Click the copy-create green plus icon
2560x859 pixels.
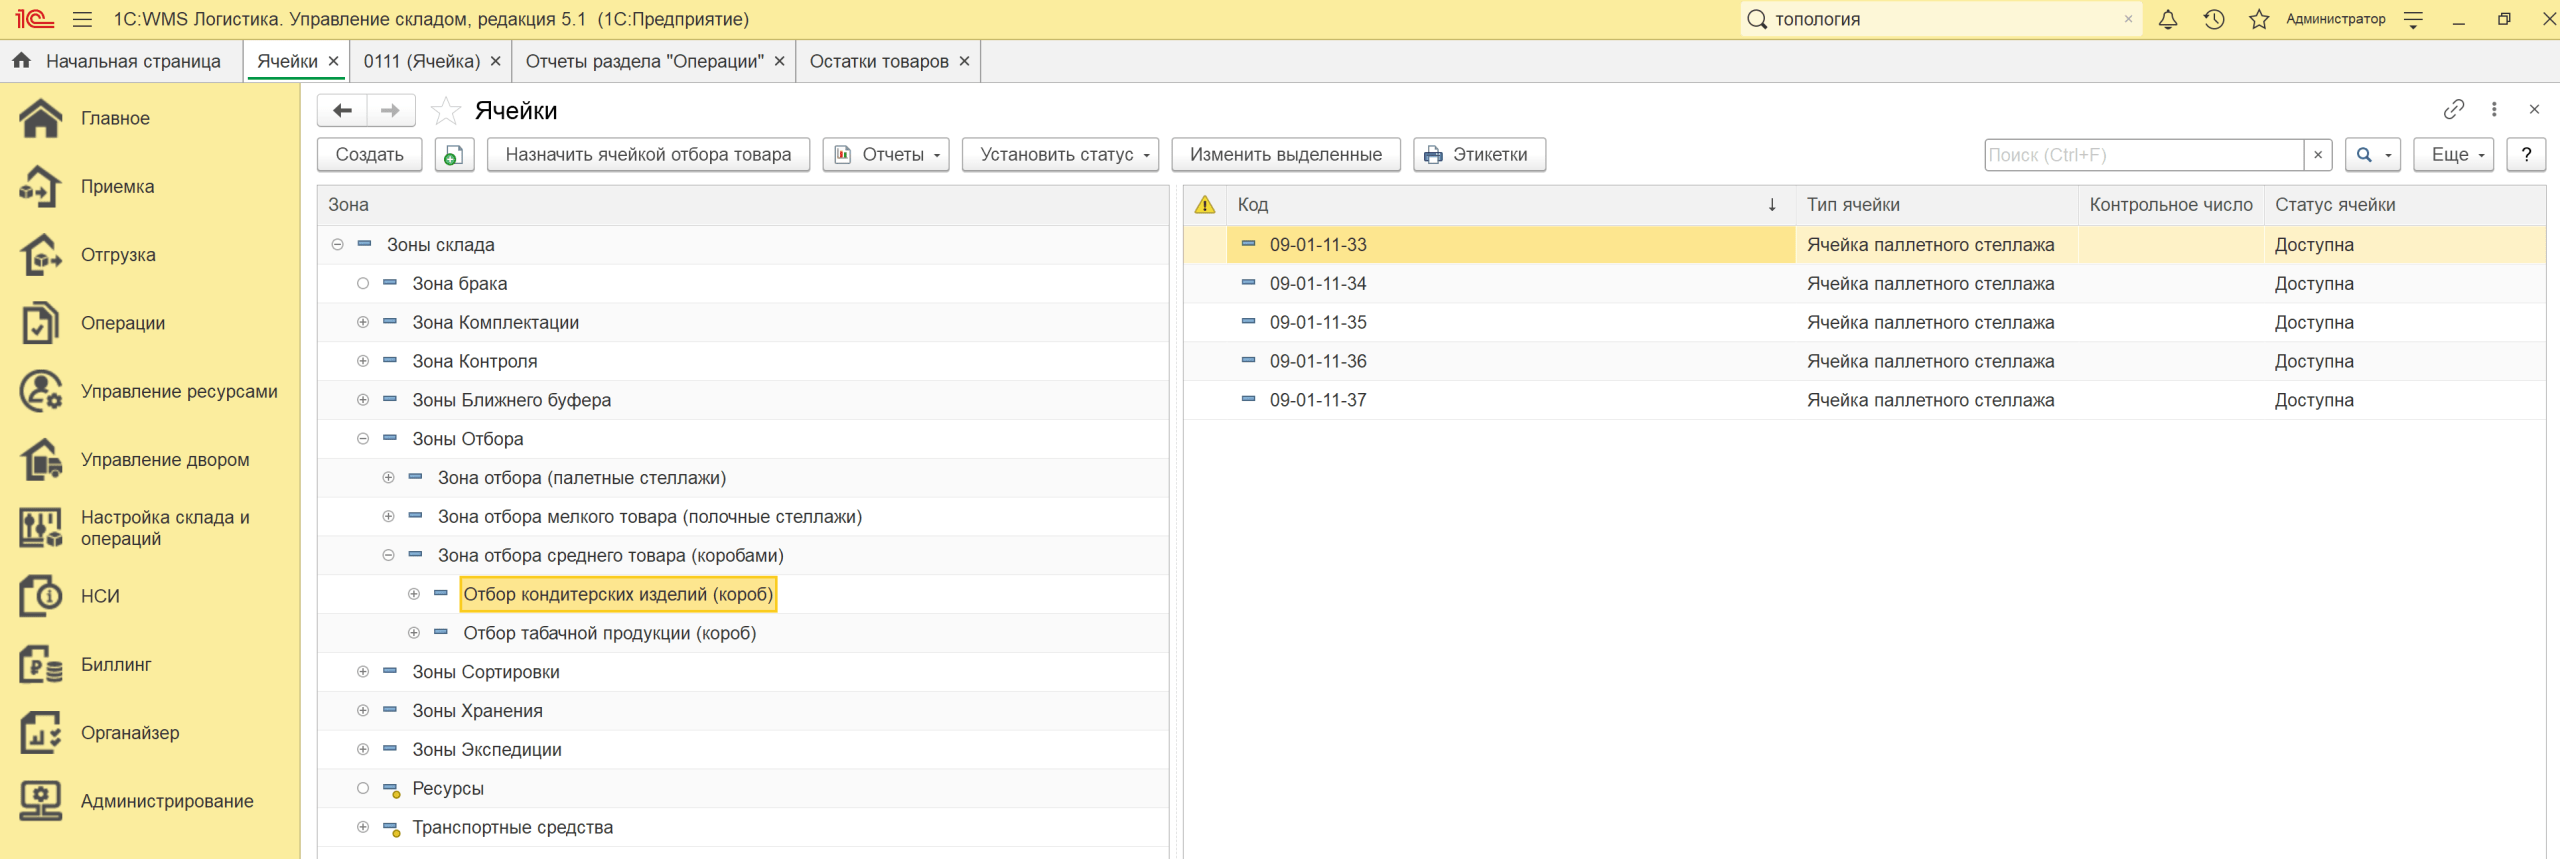(x=454, y=155)
